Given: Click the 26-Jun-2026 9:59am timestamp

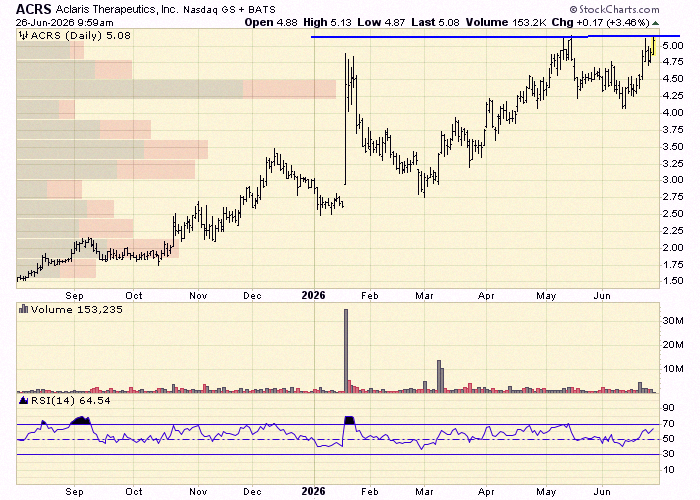Looking at the screenshot, I should (65, 22).
